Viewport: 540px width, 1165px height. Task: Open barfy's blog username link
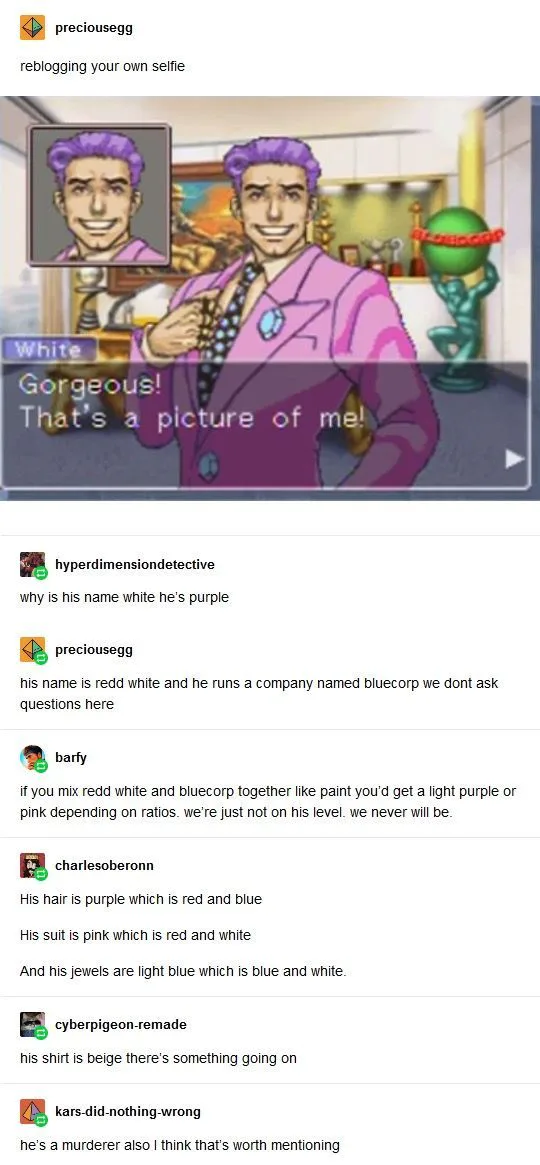(x=71, y=758)
